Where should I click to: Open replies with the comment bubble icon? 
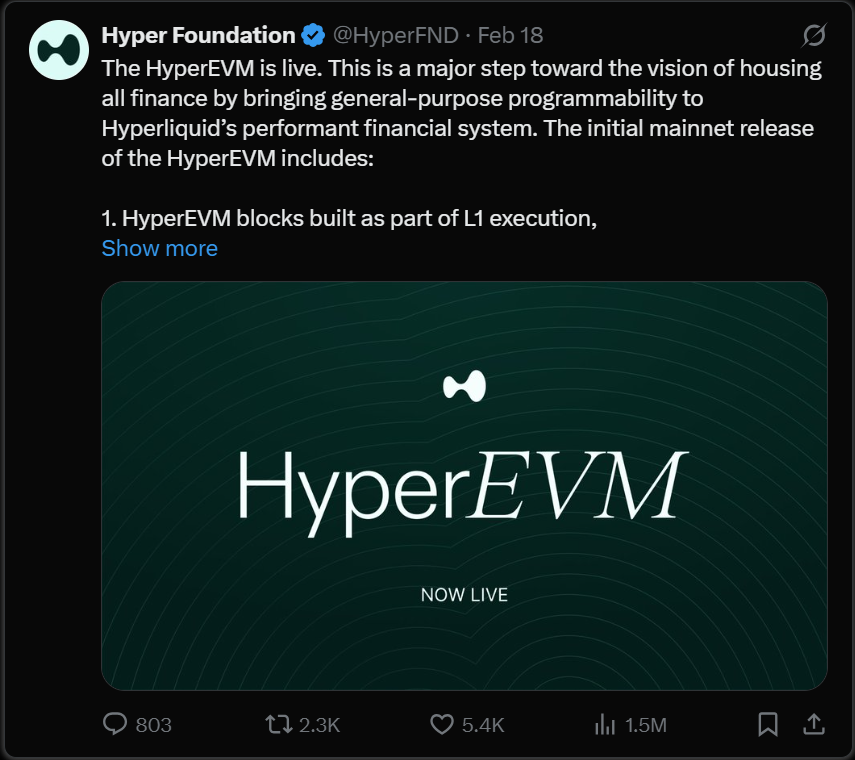click(115, 724)
